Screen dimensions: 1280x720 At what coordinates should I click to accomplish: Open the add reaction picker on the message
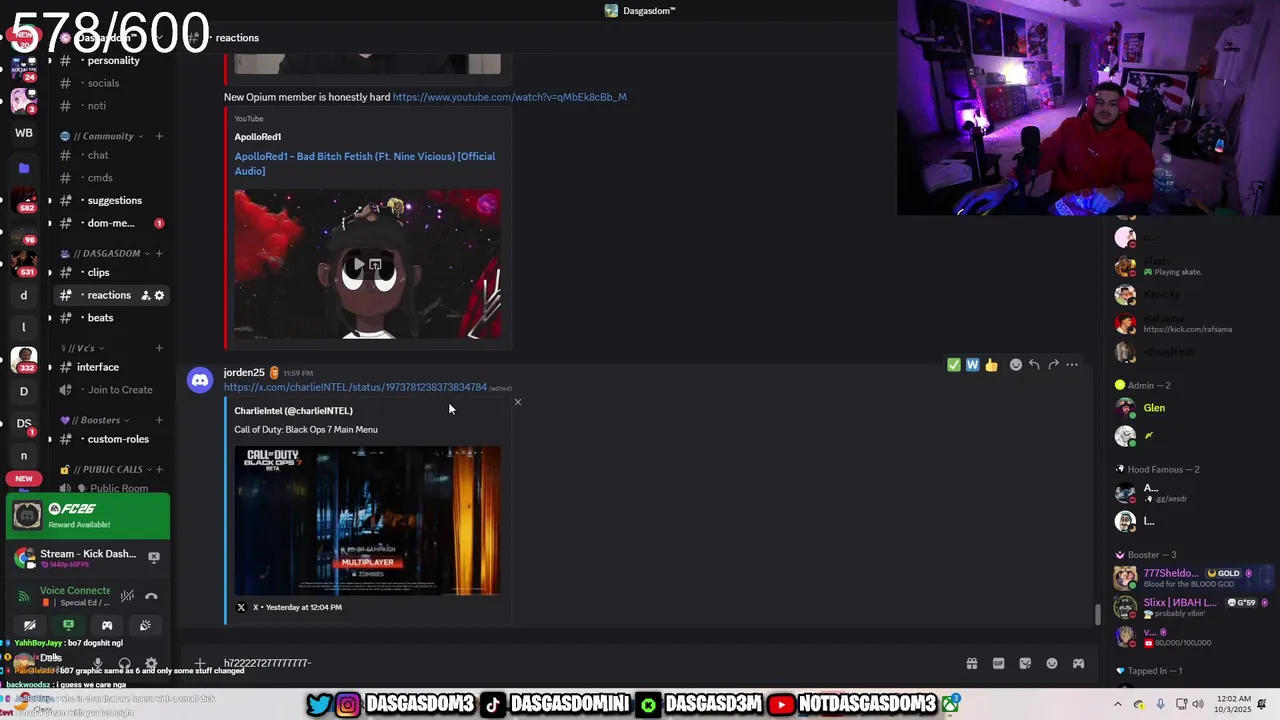[x=1016, y=365]
